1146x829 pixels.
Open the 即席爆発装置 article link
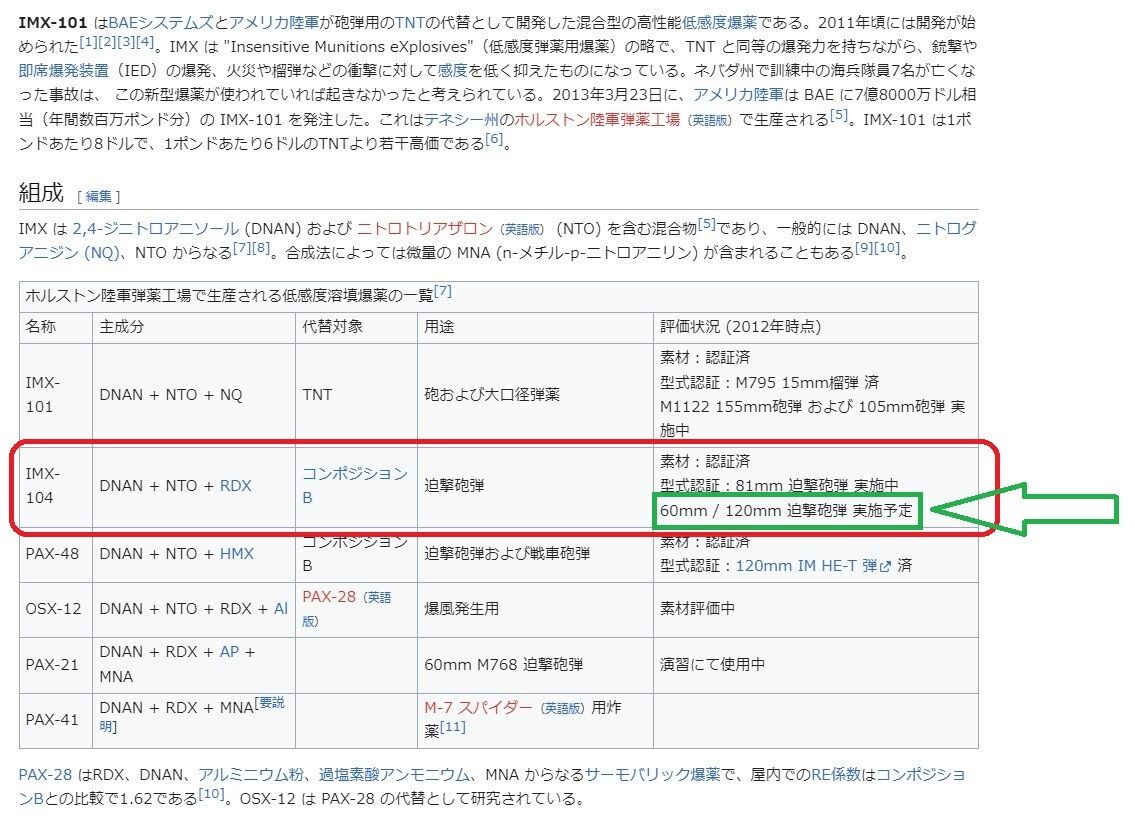[64, 70]
